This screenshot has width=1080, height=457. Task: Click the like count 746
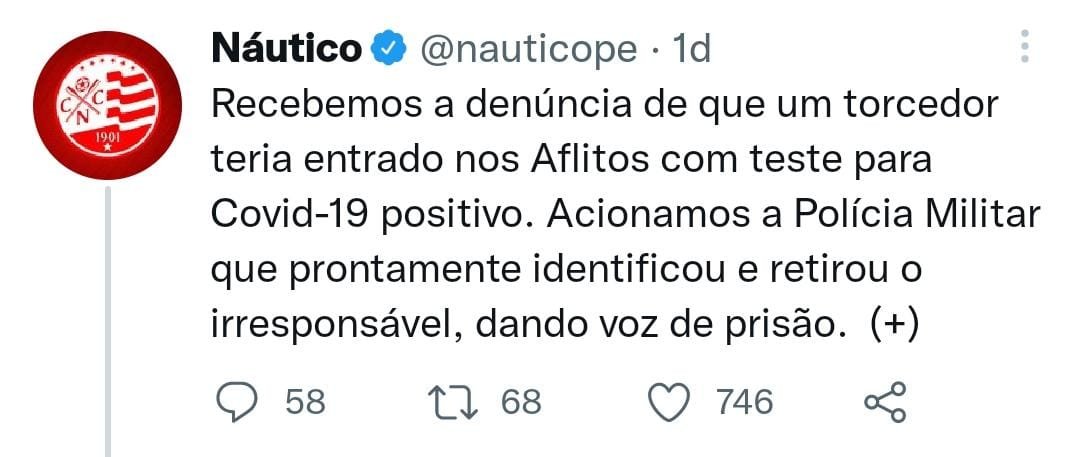pos(745,402)
